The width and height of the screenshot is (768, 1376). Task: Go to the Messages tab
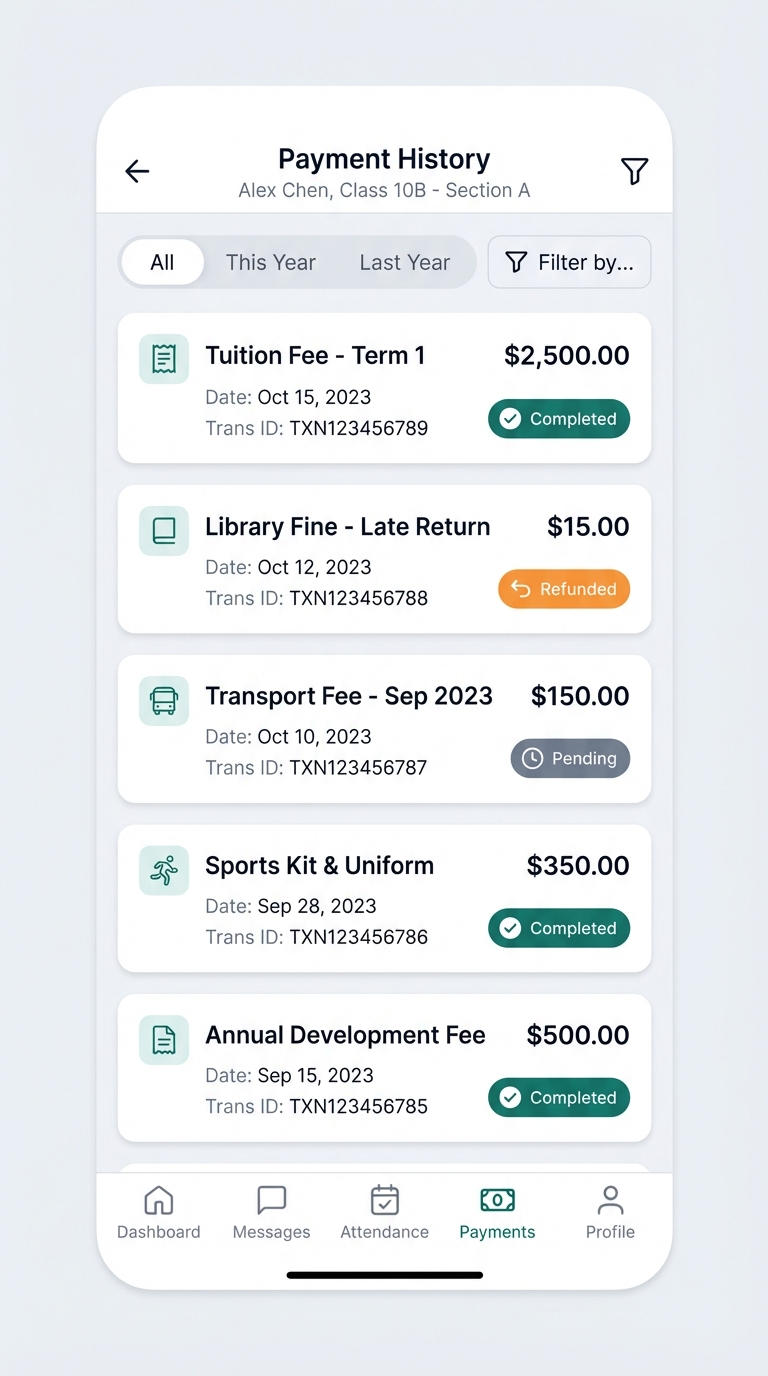tap(271, 1212)
